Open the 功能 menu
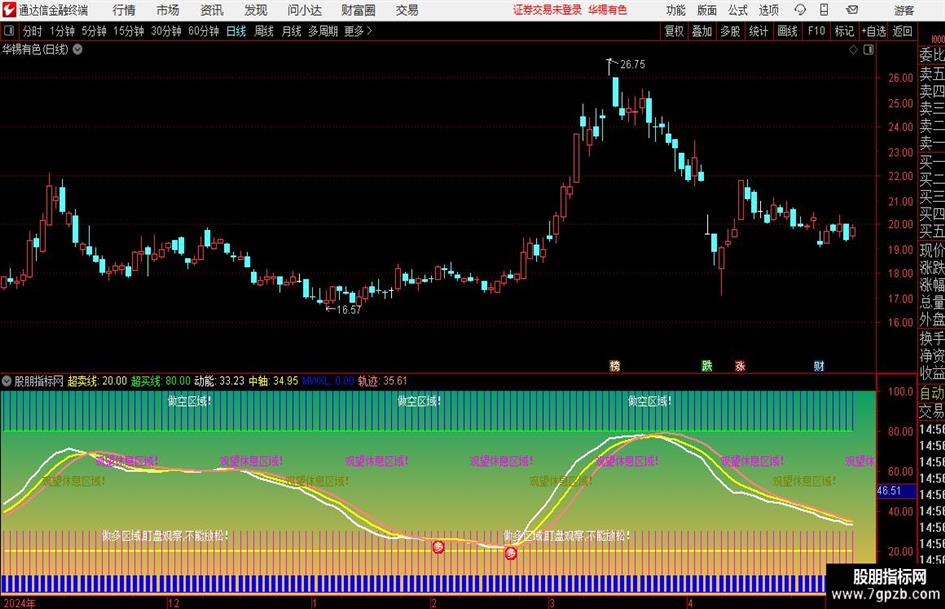The height and width of the screenshot is (609, 945). click(676, 10)
